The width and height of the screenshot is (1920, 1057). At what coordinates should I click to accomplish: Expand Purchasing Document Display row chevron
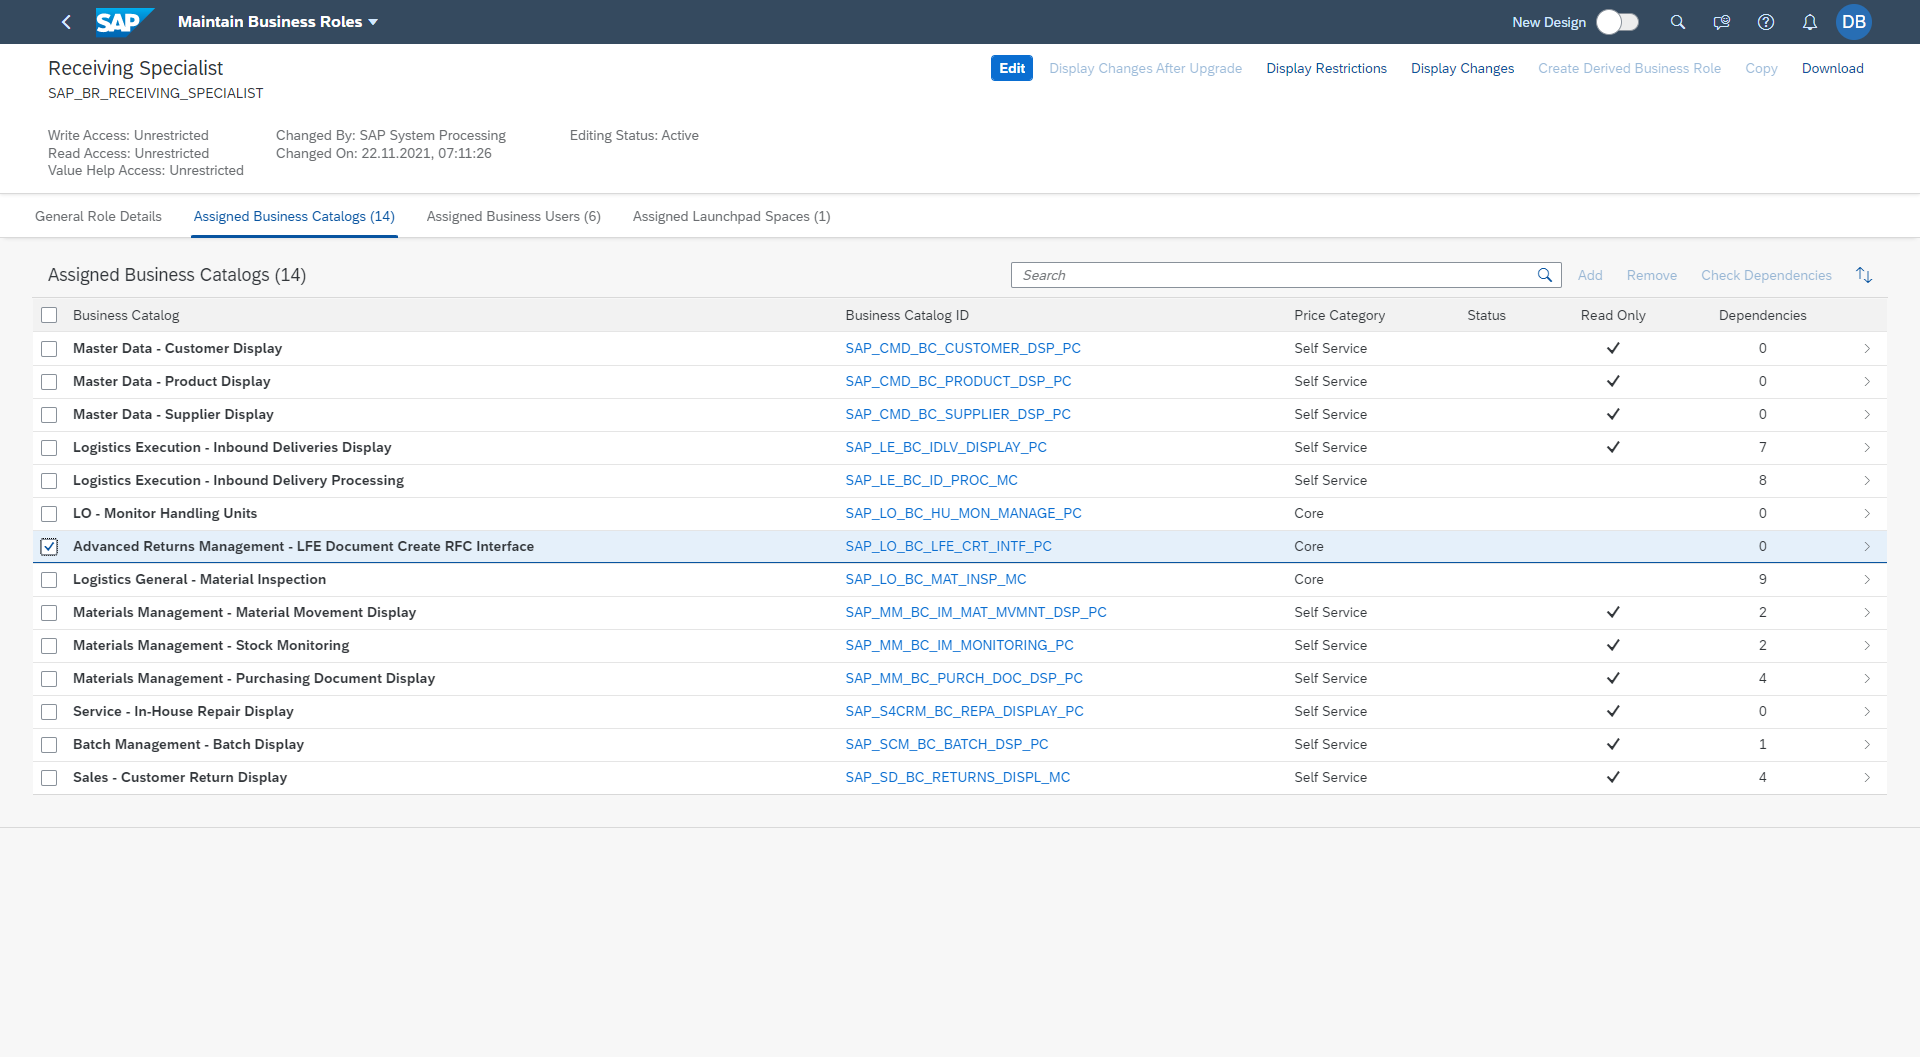[x=1867, y=679]
